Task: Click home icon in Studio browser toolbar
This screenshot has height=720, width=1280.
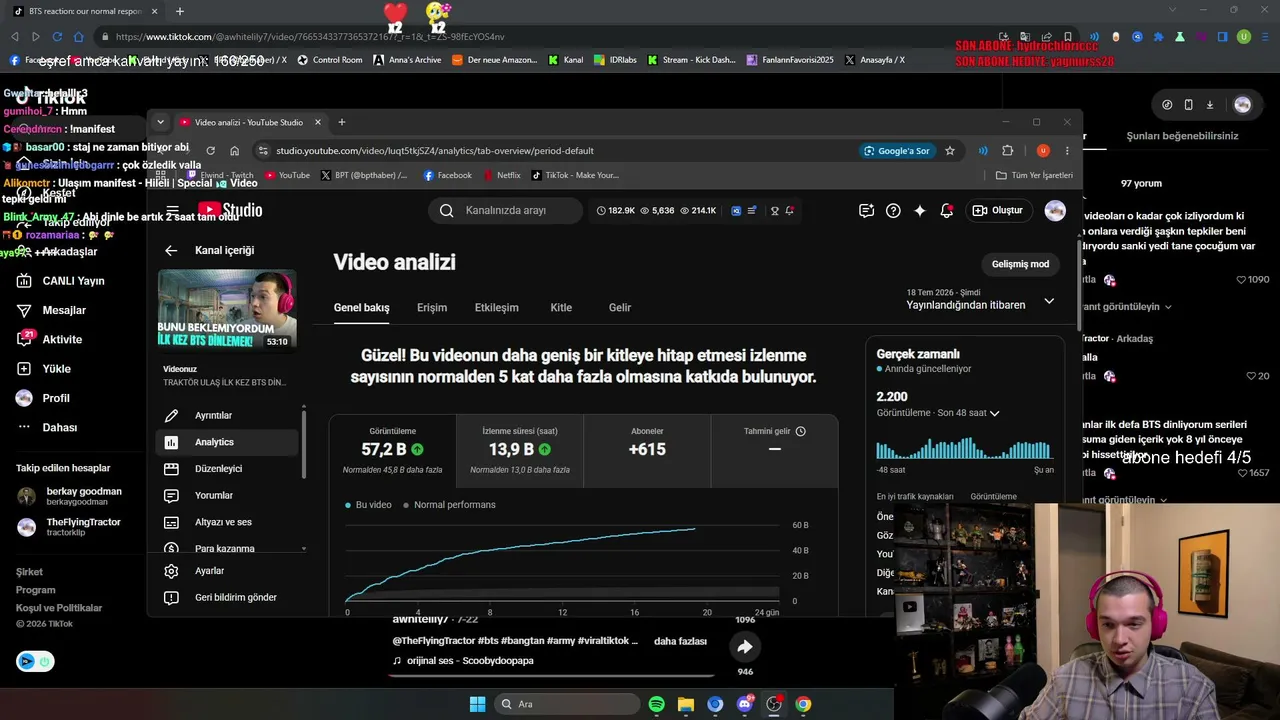Action: pyautogui.click(x=234, y=151)
